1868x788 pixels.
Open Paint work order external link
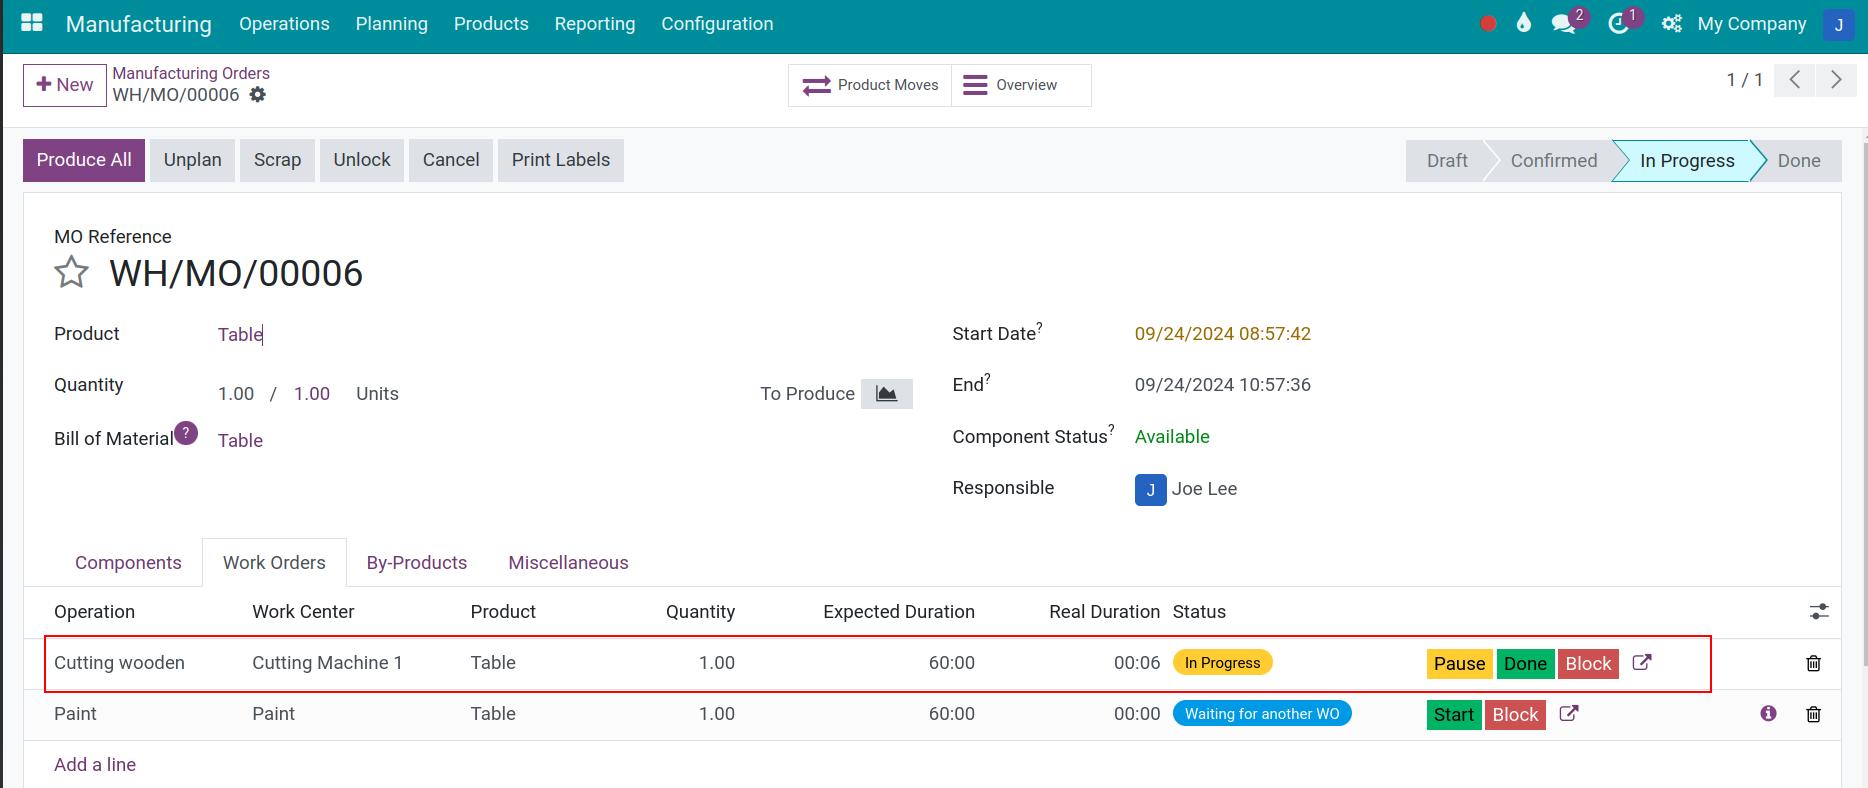click(1569, 713)
